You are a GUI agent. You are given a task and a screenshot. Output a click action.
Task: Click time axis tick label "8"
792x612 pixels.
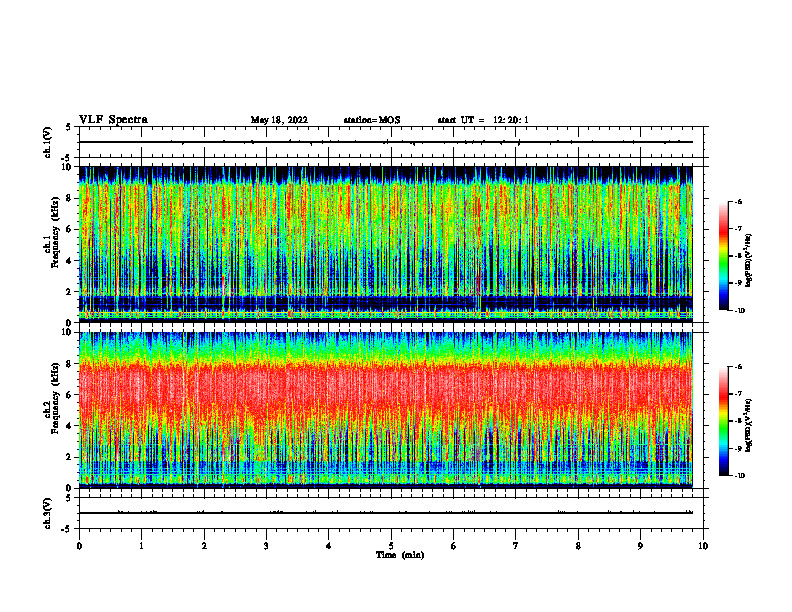click(x=578, y=546)
